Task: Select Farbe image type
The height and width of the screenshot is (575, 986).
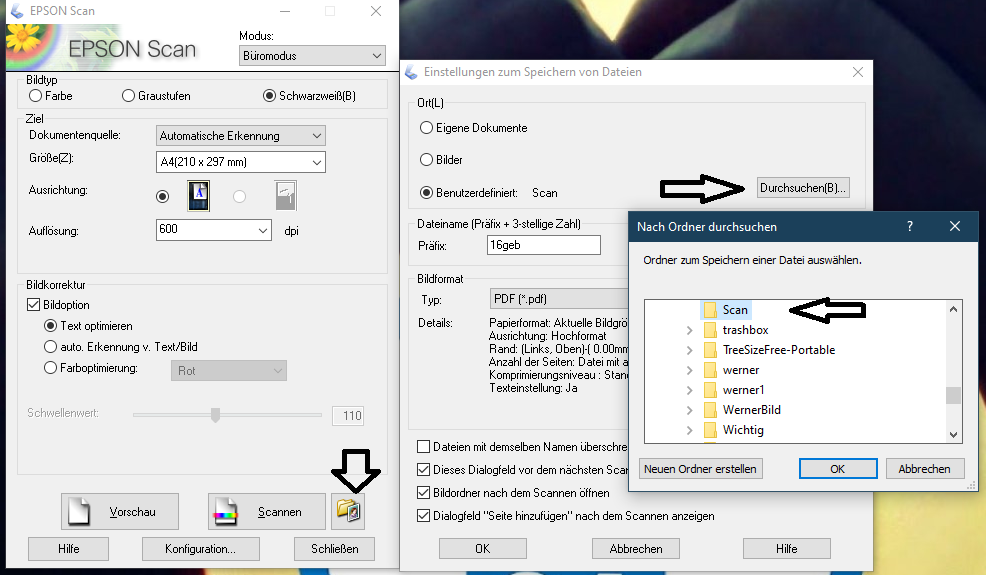Action: click(x=36, y=96)
